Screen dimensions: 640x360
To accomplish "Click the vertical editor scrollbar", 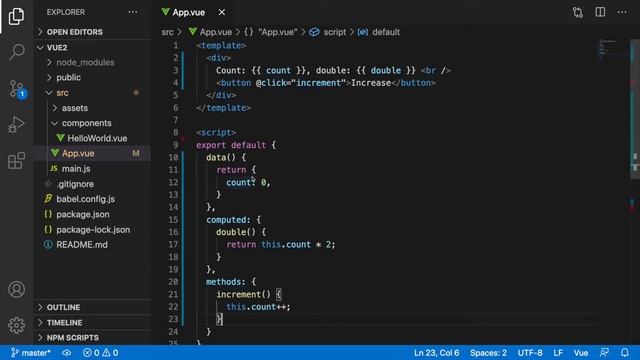I will 635,109.
